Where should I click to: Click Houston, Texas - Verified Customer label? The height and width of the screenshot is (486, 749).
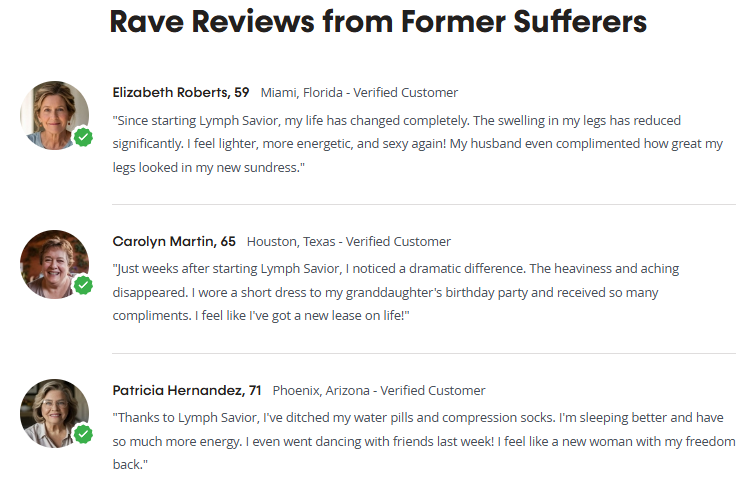click(x=349, y=242)
